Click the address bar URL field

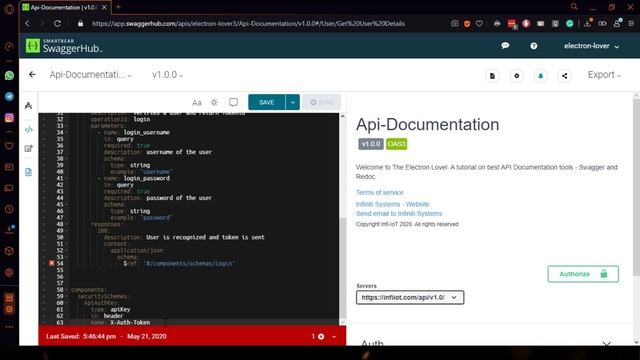pyautogui.click(x=248, y=24)
